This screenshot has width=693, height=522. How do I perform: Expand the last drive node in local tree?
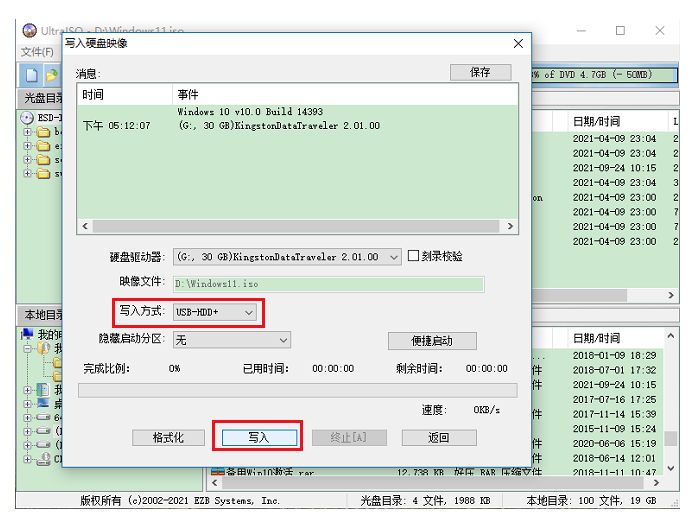[29, 459]
